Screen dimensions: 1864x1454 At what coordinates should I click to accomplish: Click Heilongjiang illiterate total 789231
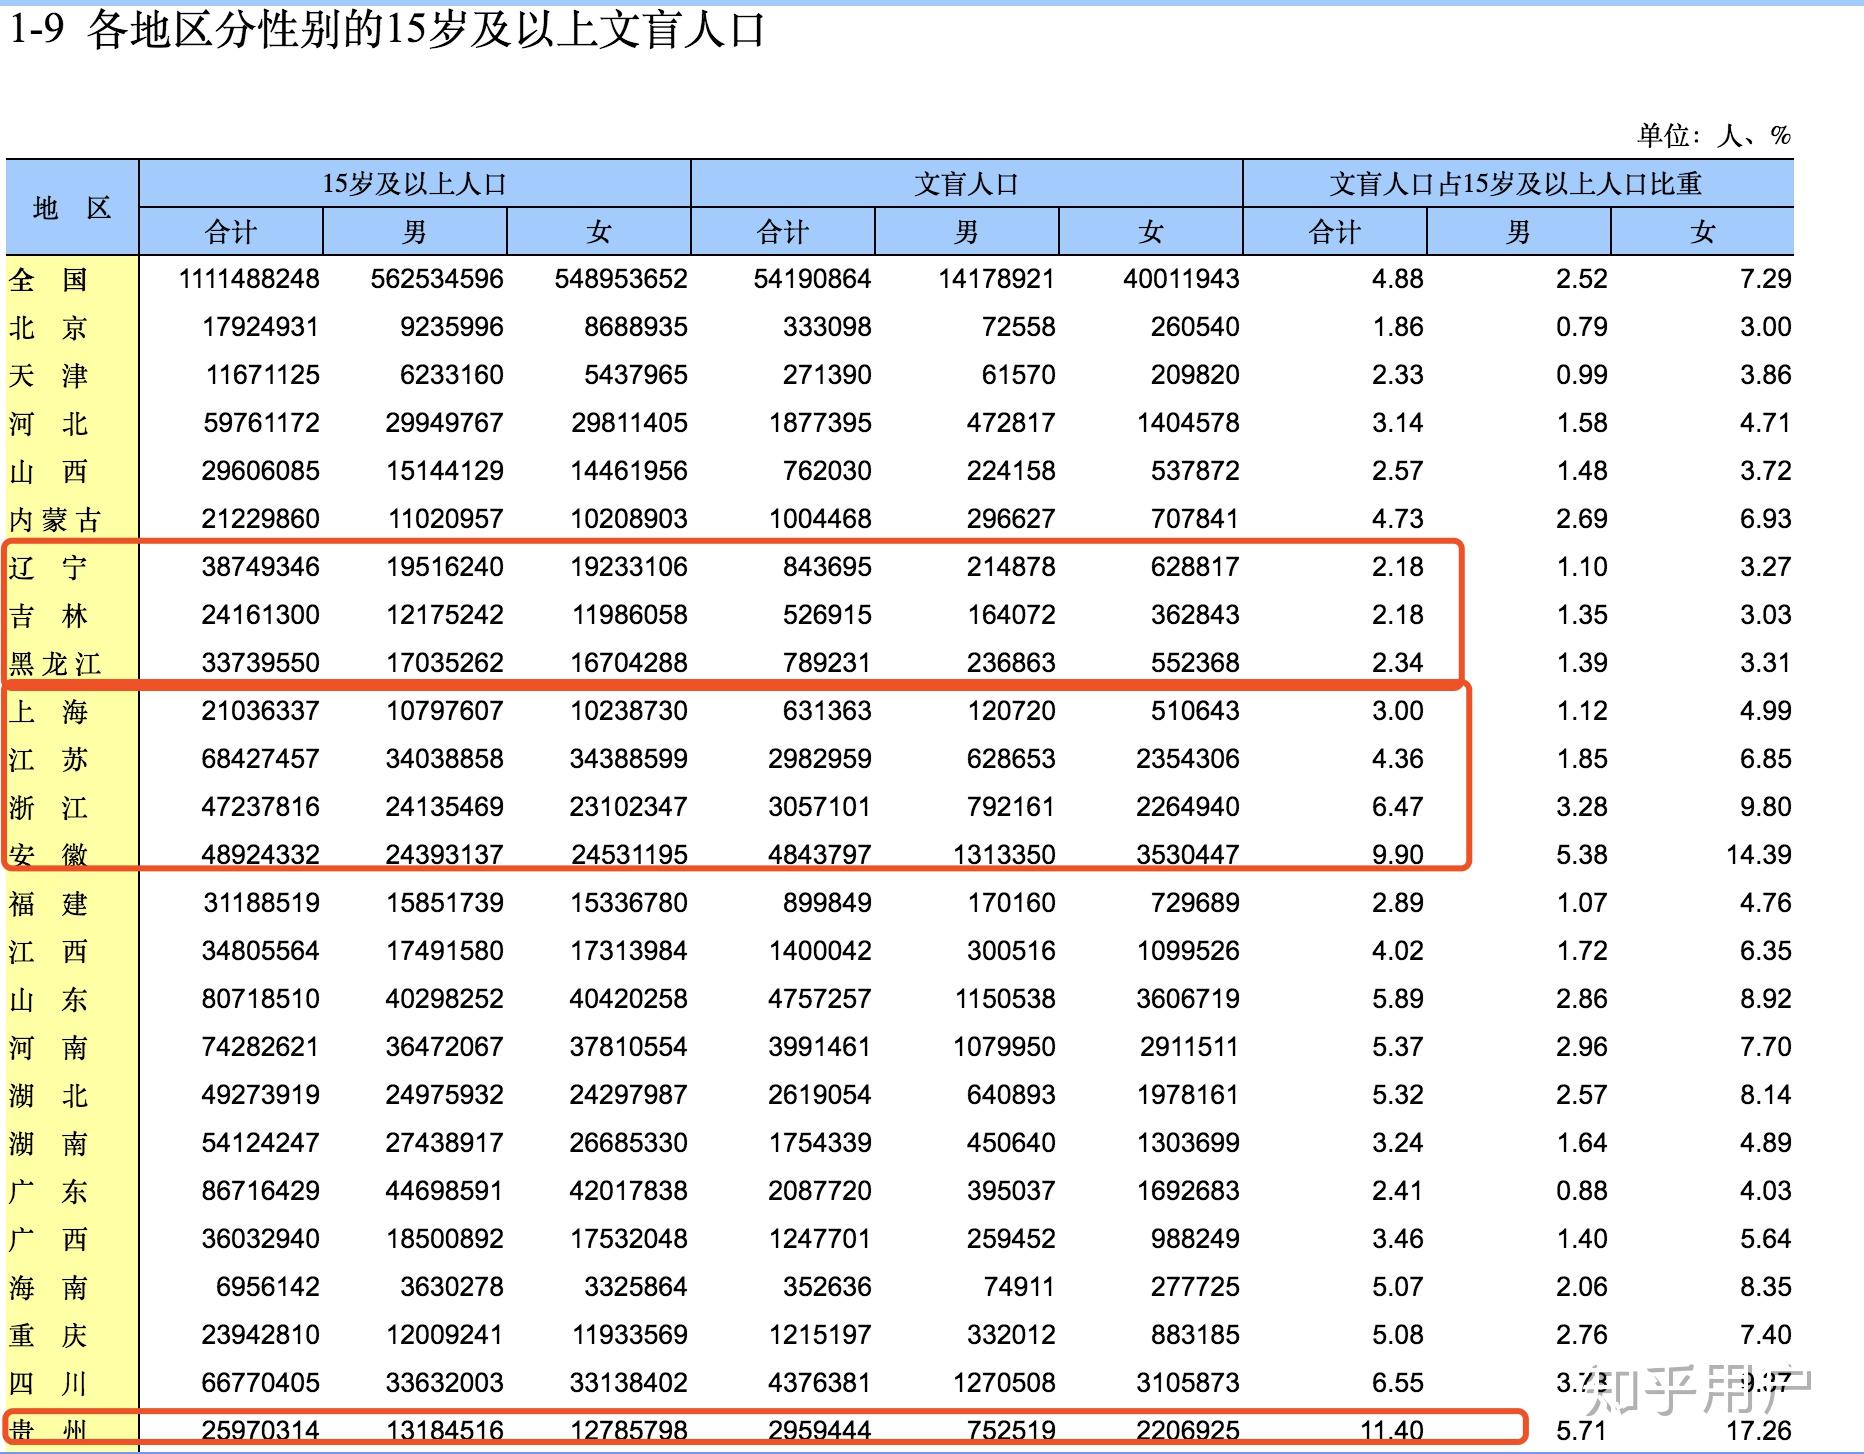point(827,663)
